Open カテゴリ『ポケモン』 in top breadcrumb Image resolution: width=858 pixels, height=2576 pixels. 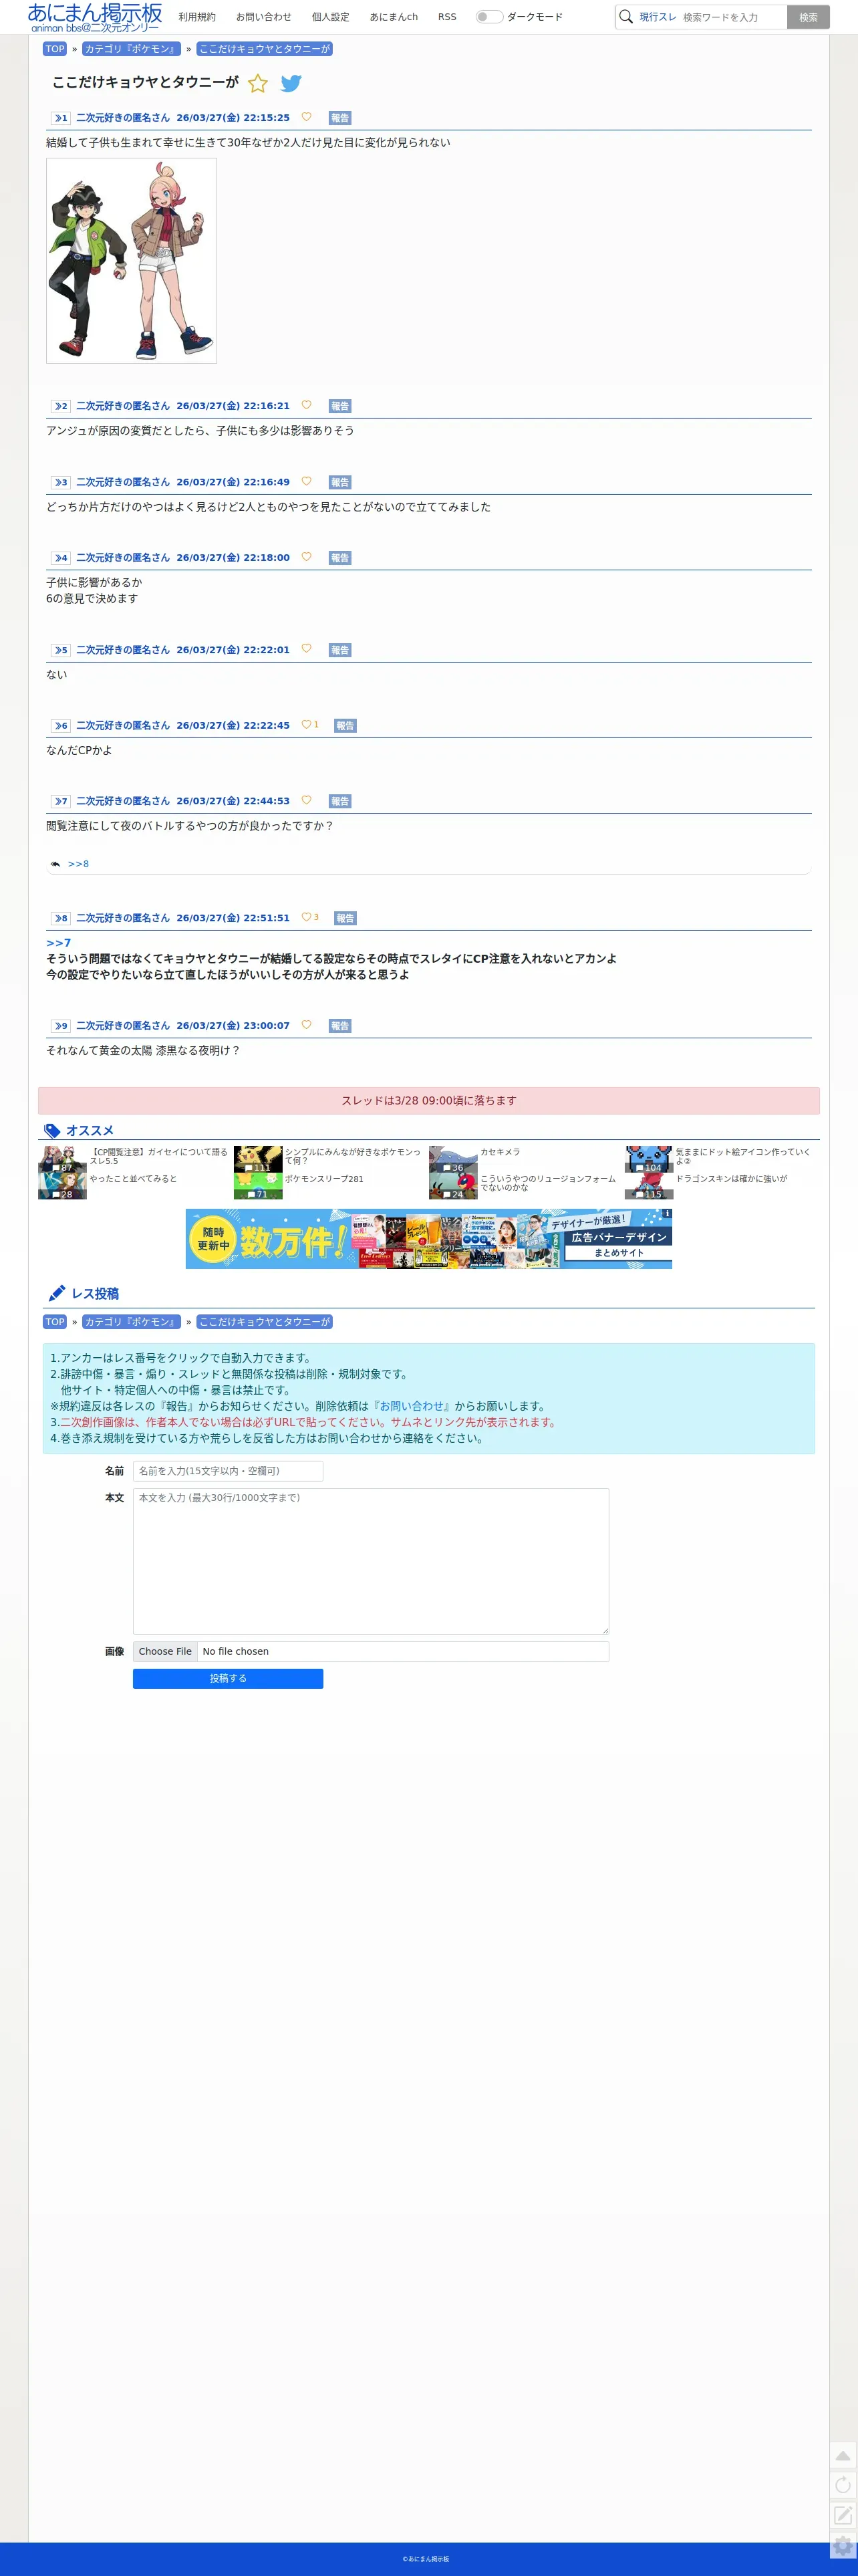131,49
